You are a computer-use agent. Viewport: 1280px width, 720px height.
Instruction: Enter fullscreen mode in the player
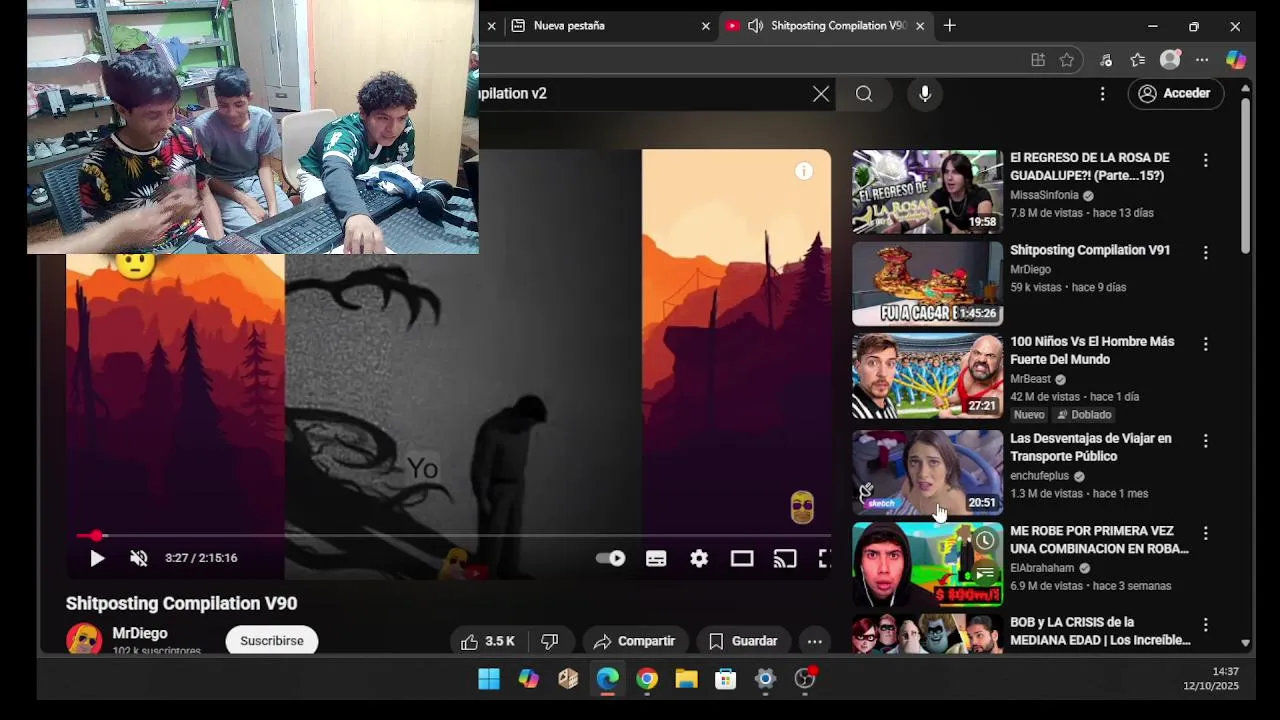click(x=824, y=559)
